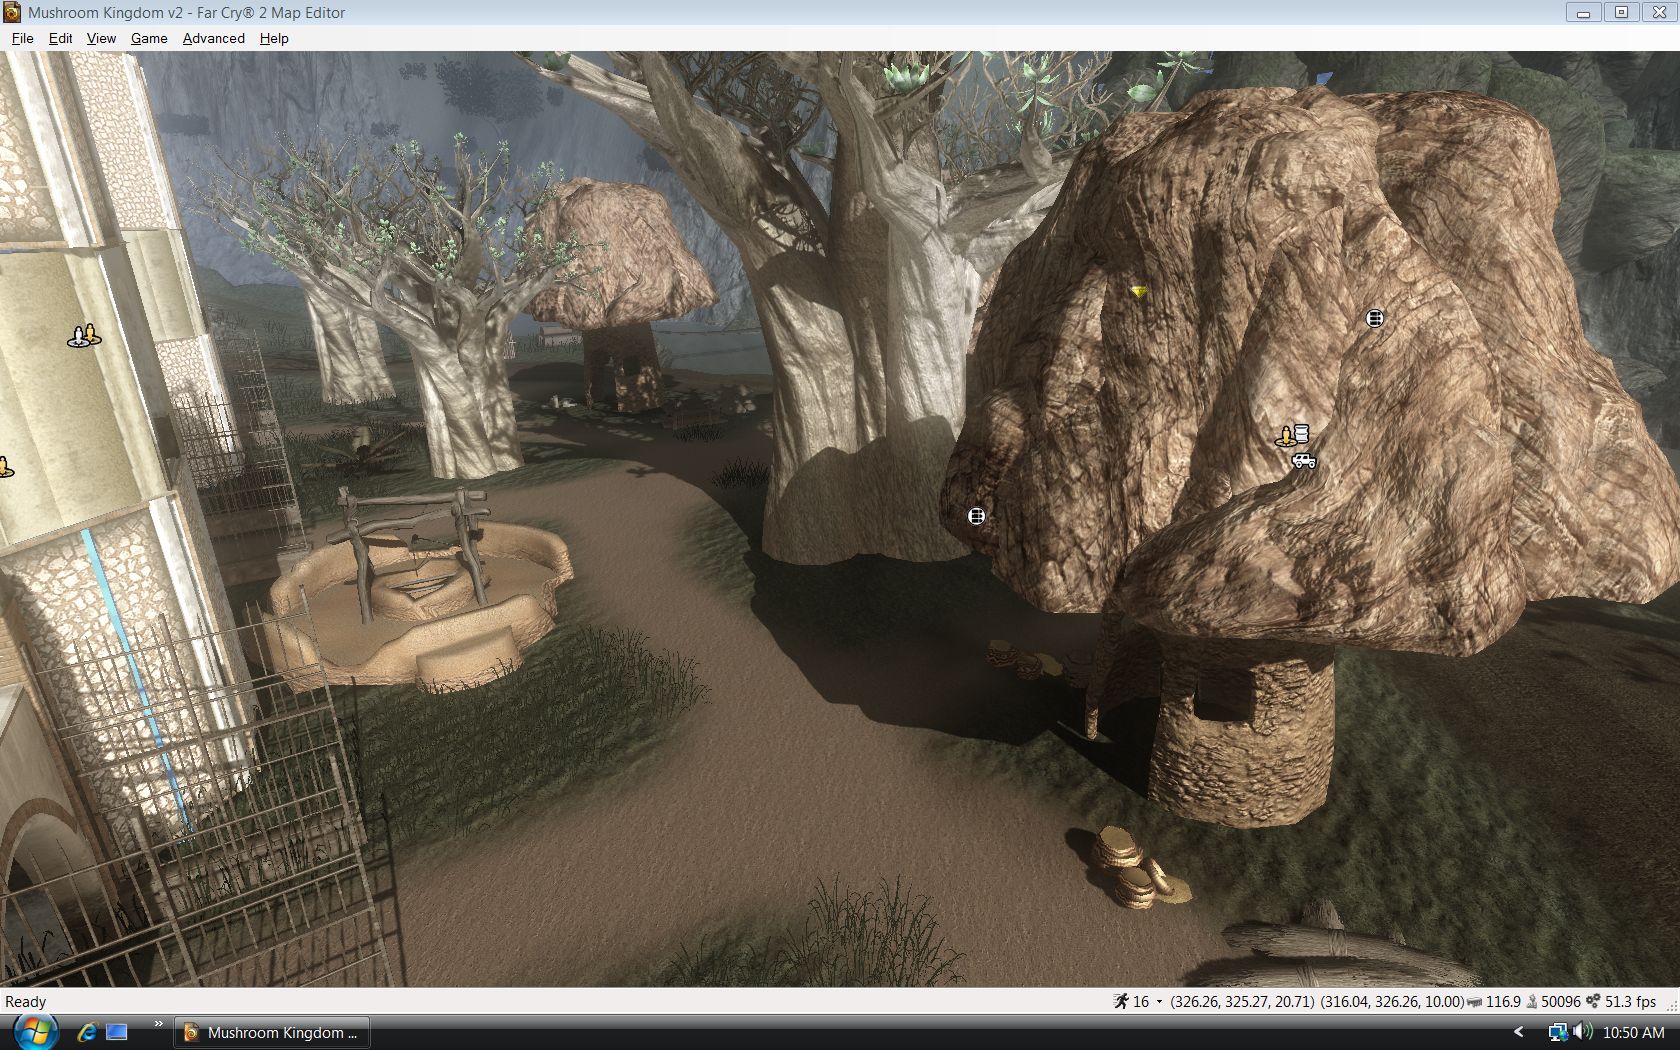Select the ammo marker at mushroom's left edge
Screen dimensions: 1680x1050
pos(976,516)
